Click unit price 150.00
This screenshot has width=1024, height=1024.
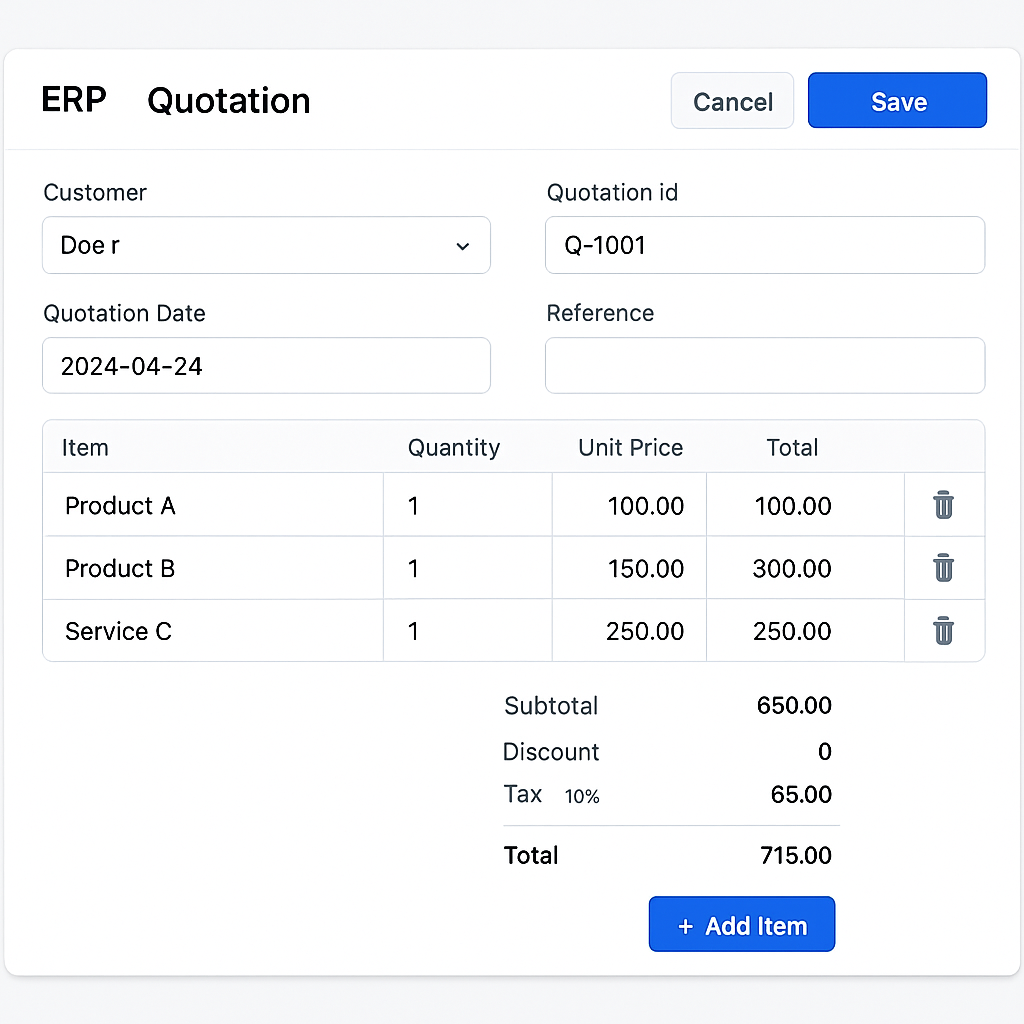(645, 569)
